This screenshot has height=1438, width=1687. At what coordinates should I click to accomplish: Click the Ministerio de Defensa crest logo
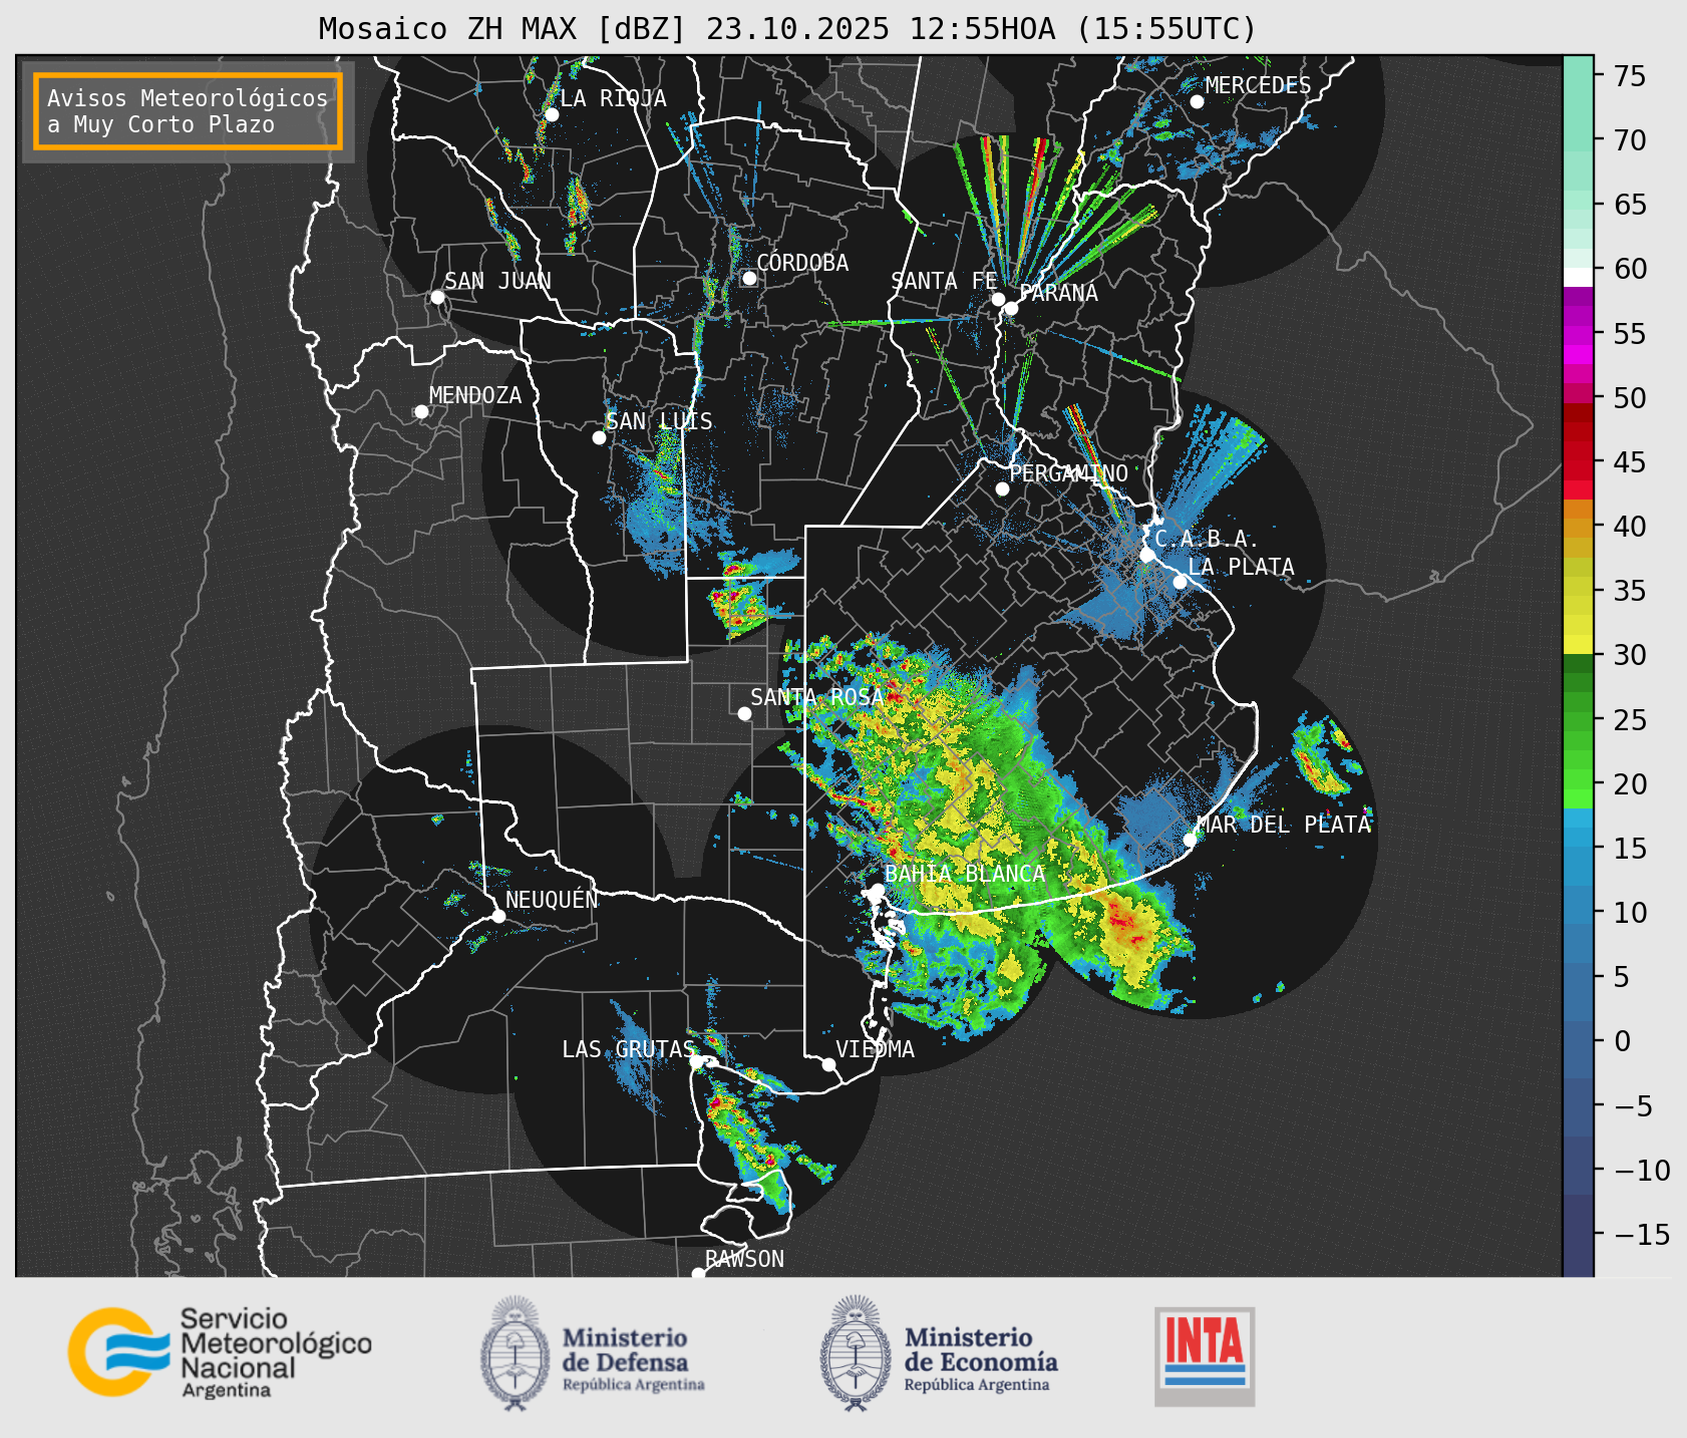coord(514,1353)
